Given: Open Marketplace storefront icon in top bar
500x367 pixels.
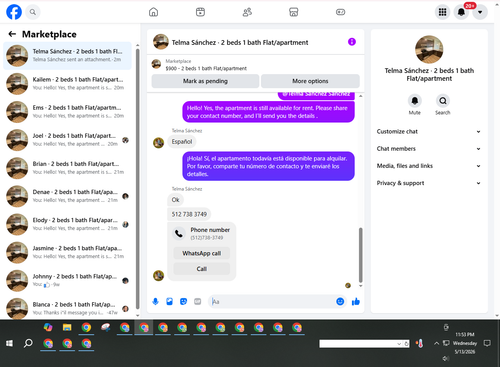Looking at the screenshot, I should point(294,12).
